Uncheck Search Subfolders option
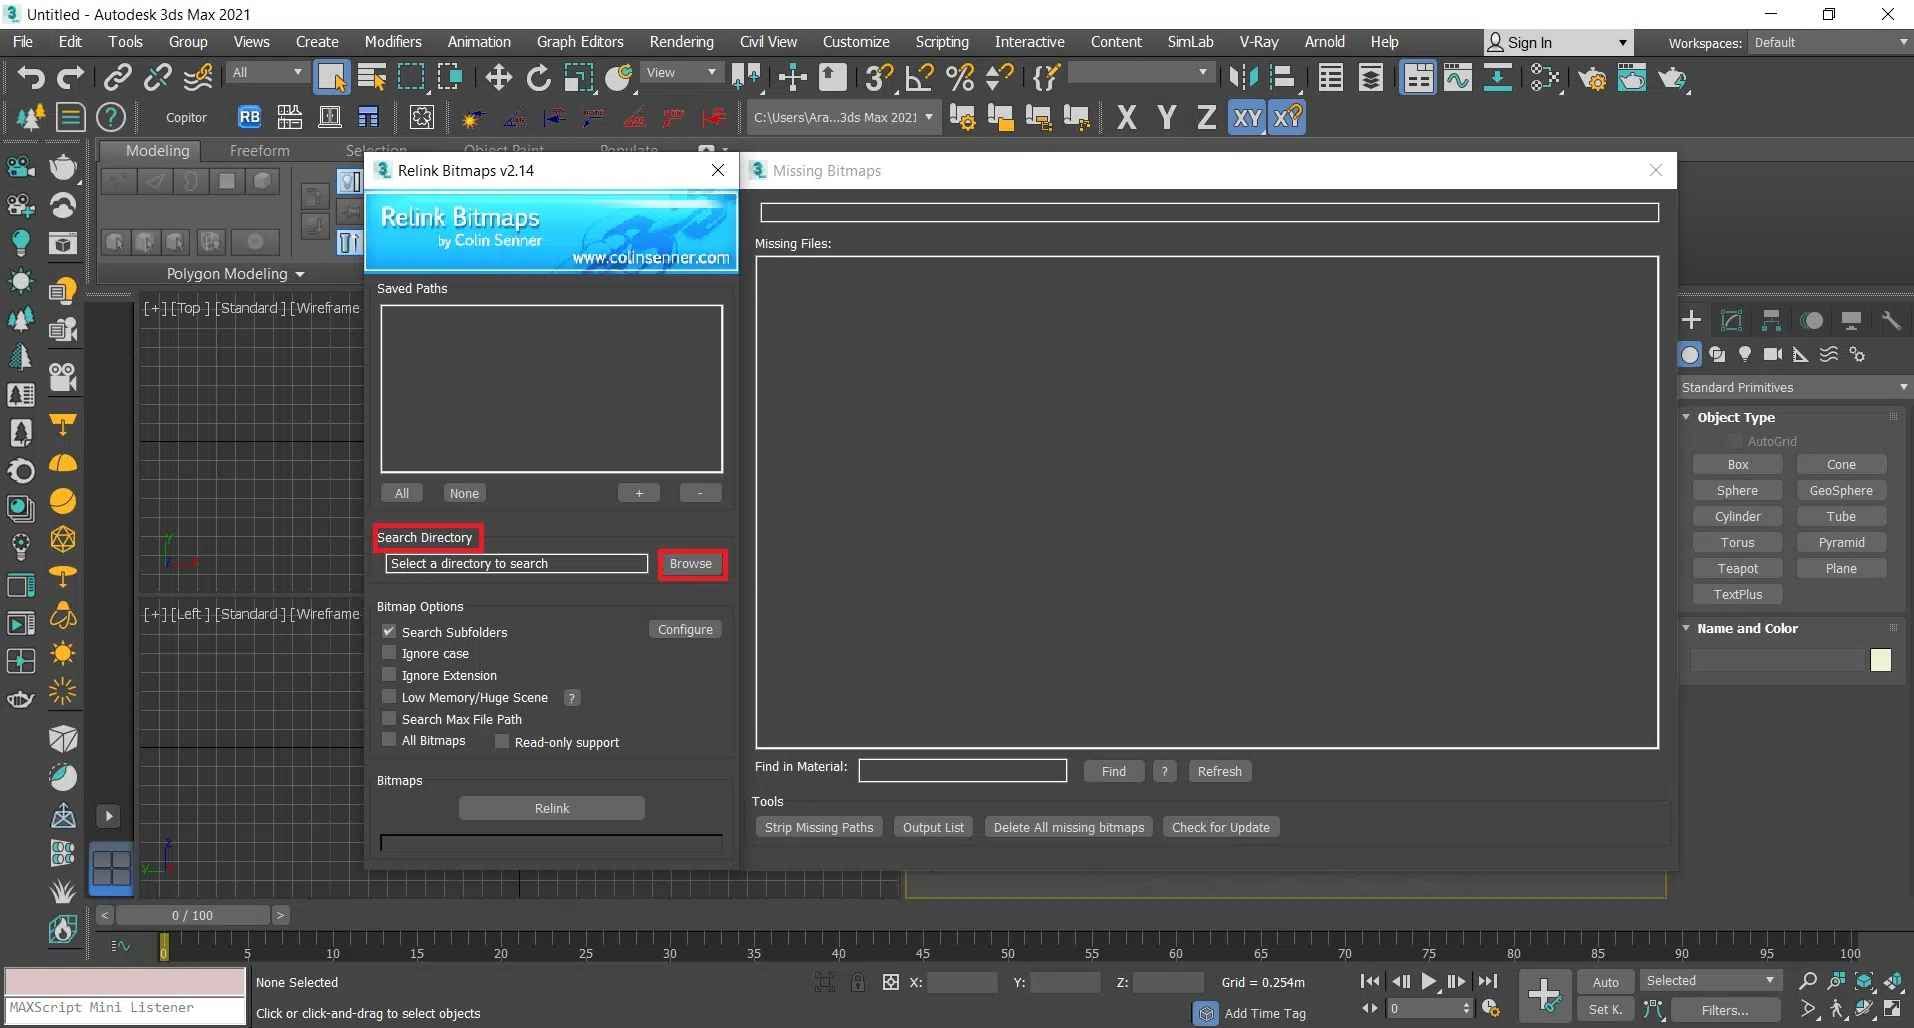Screen dimensions: 1914x1028 tap(389, 631)
